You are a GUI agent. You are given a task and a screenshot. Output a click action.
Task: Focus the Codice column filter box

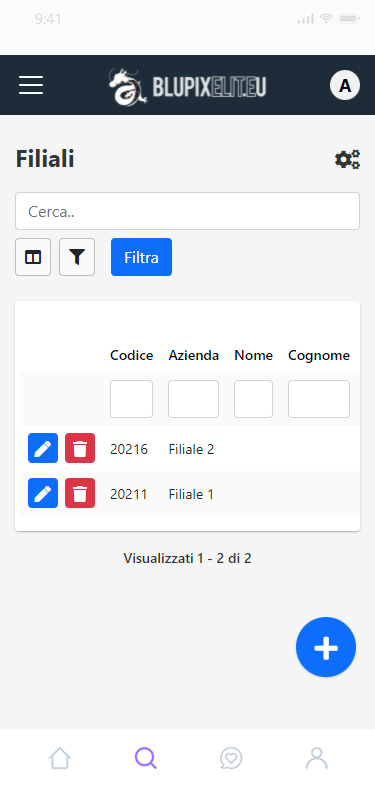coord(132,399)
